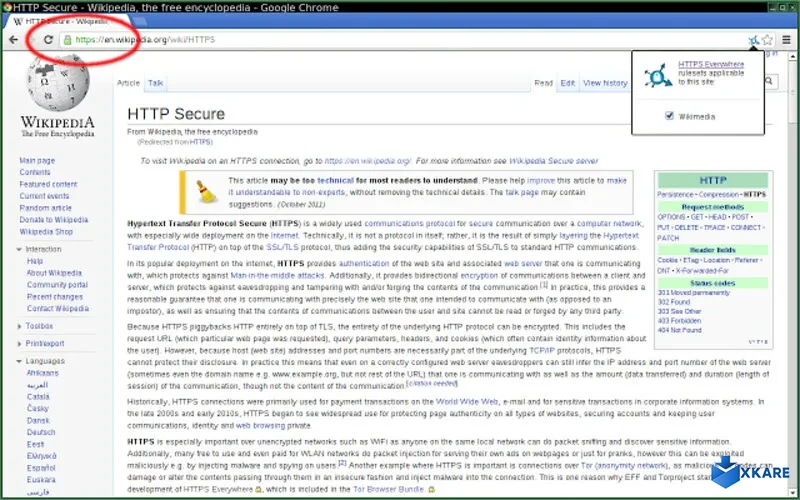Follow the web browsing link
800x500 pixels.
(260, 426)
